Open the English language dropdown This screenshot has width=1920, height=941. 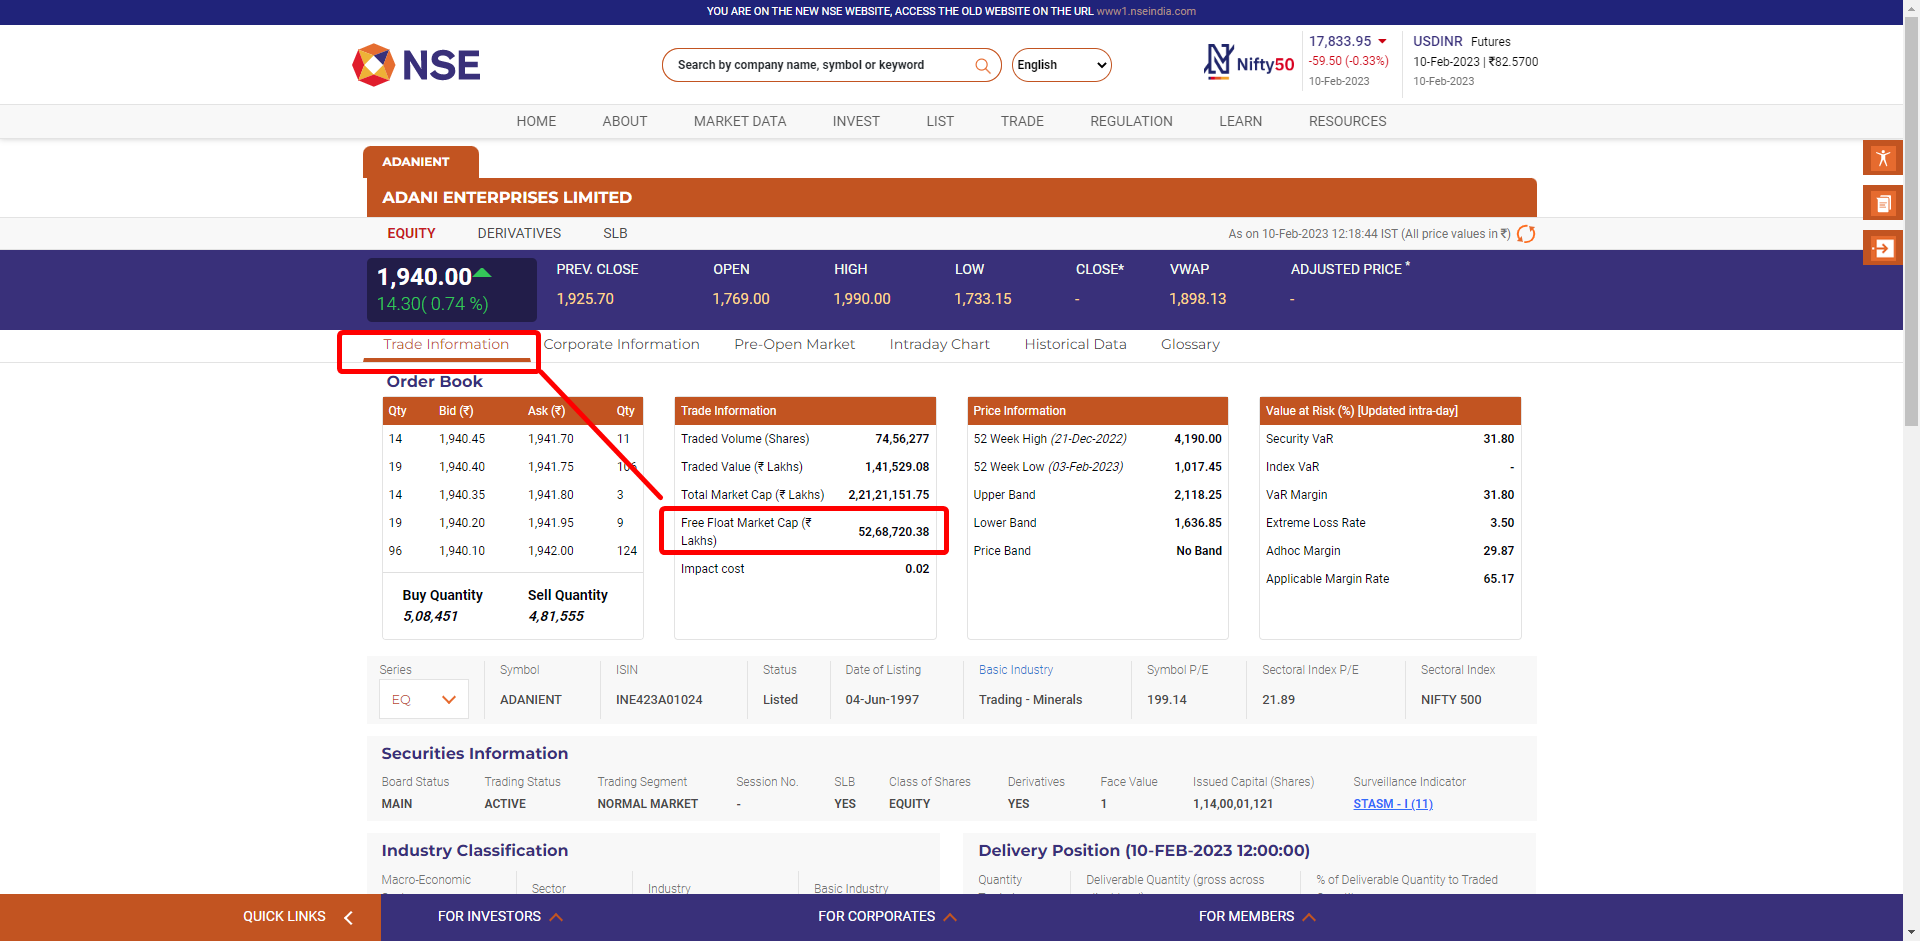pos(1061,65)
